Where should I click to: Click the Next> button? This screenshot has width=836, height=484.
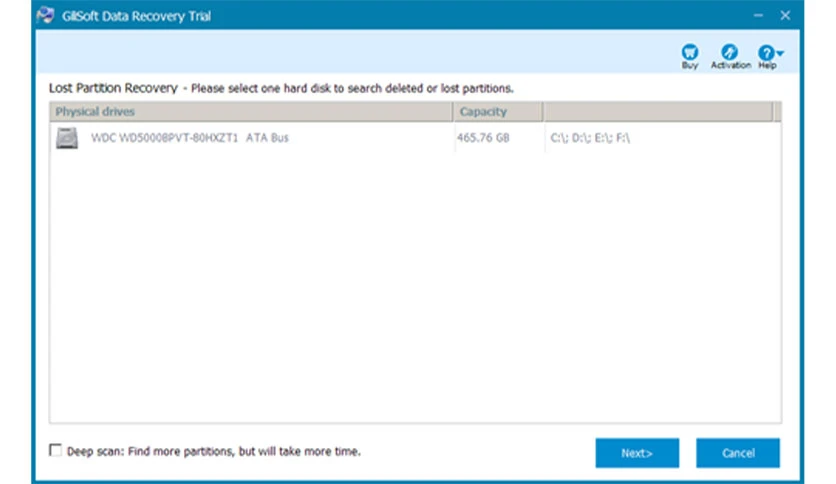tap(637, 453)
